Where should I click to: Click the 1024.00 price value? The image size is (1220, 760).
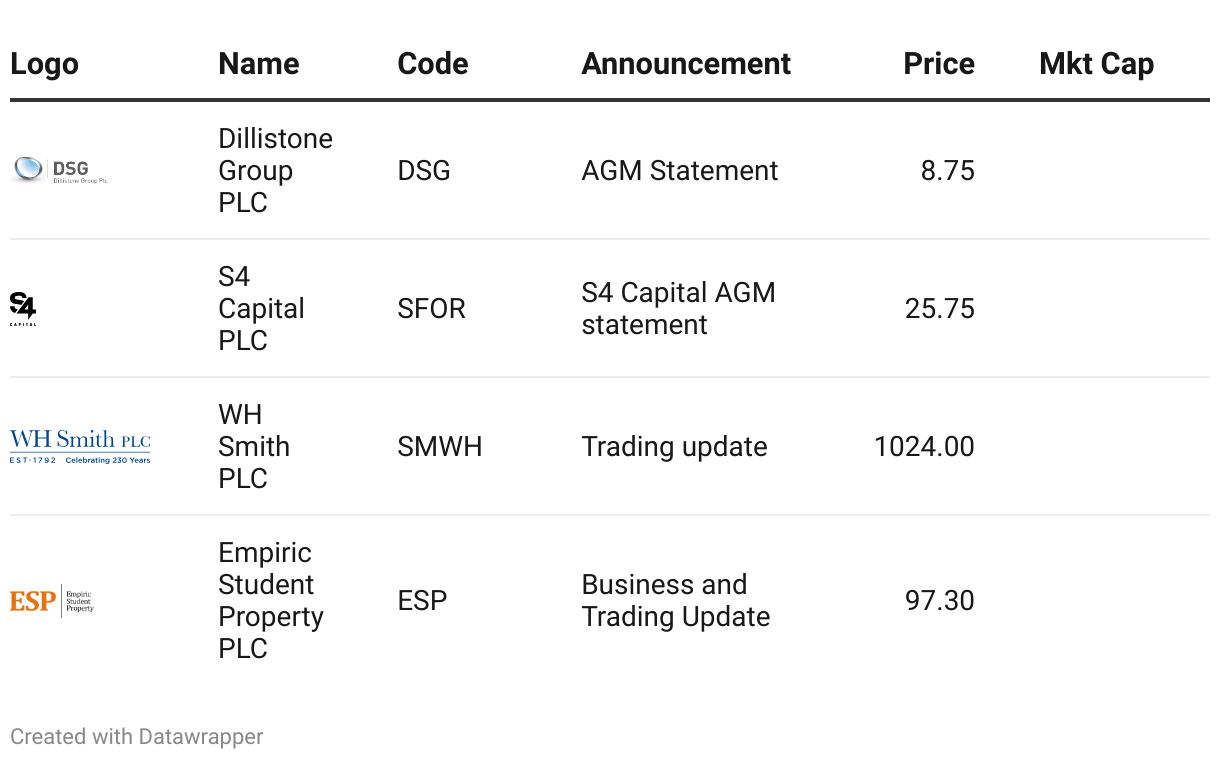click(923, 446)
